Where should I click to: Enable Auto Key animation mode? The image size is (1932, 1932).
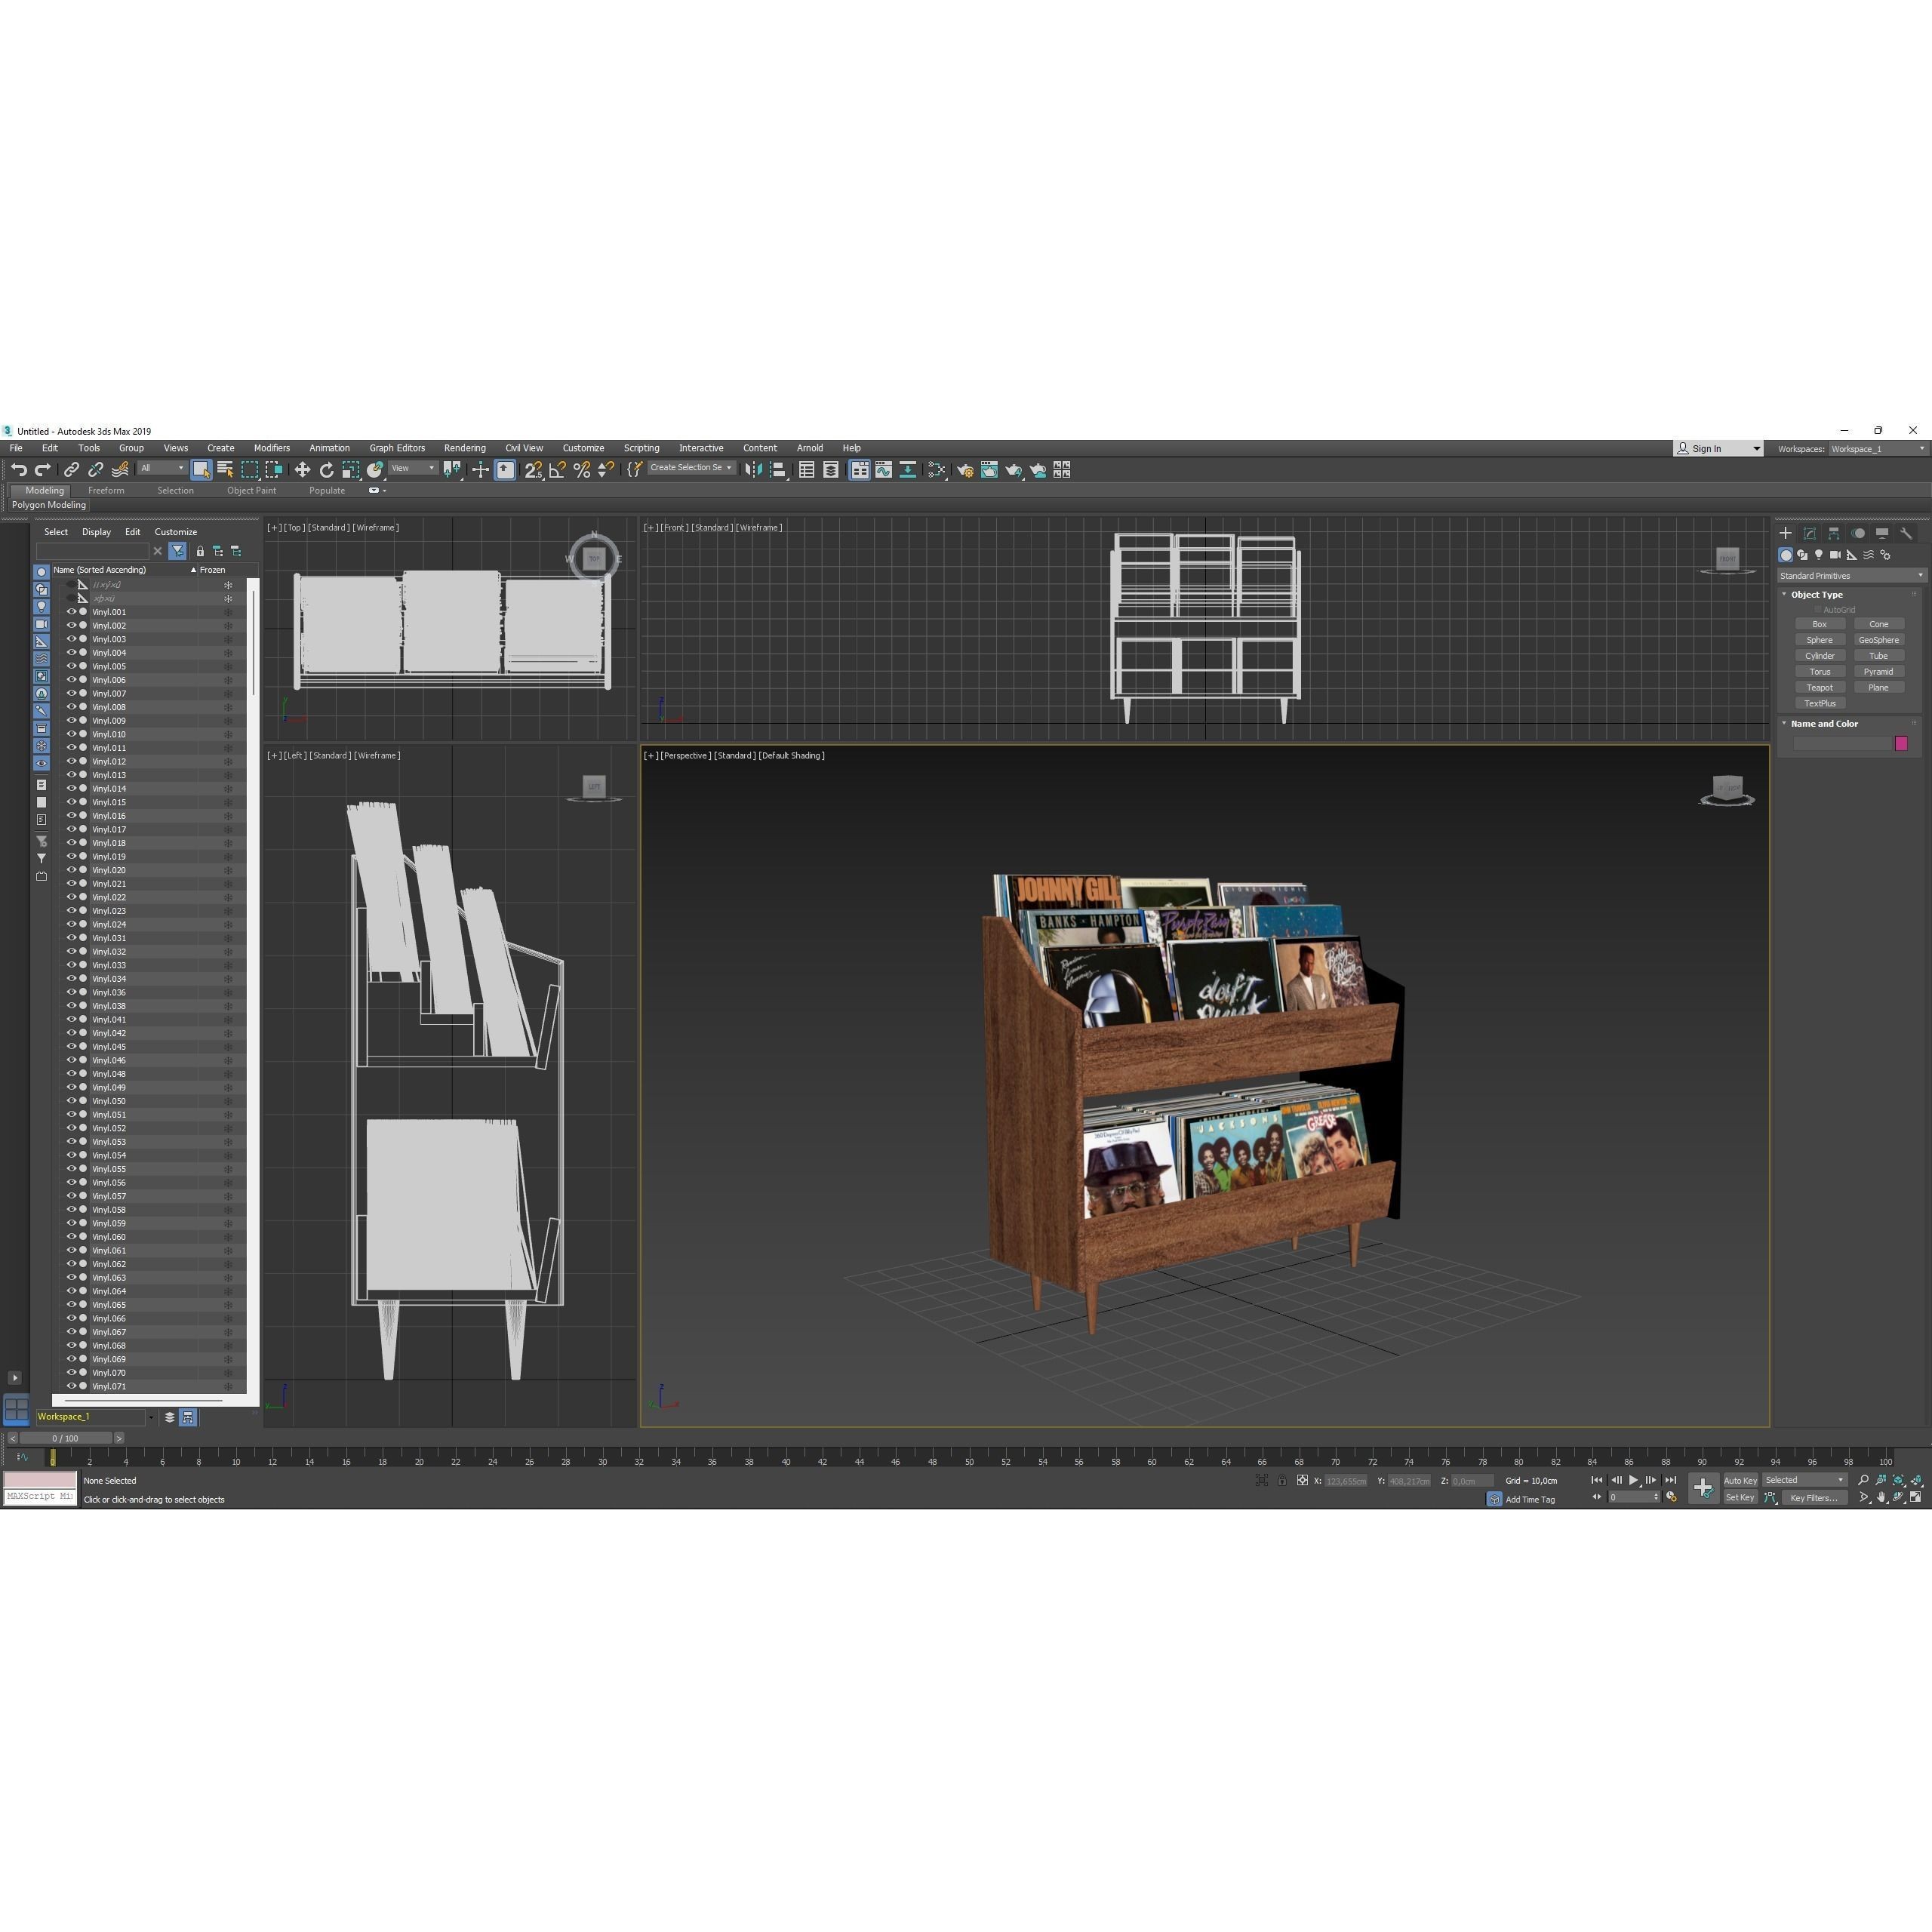pyautogui.click(x=1740, y=1481)
